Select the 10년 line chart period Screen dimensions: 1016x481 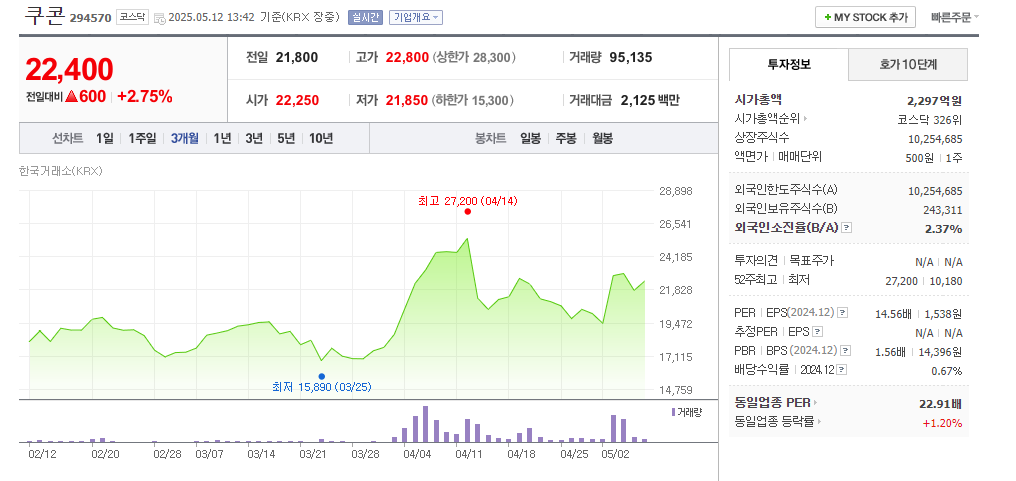(321, 138)
